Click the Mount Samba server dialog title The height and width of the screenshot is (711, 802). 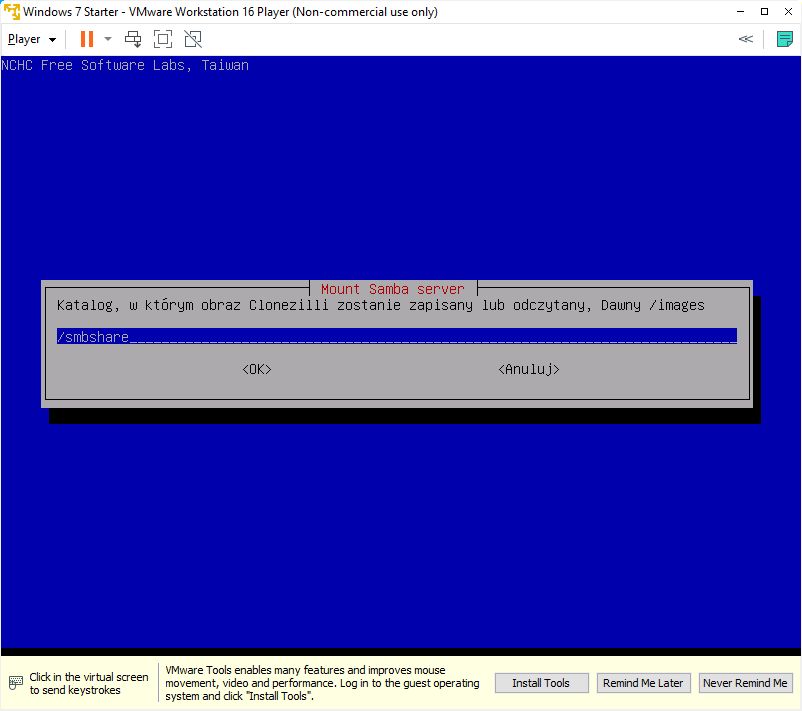(392, 289)
